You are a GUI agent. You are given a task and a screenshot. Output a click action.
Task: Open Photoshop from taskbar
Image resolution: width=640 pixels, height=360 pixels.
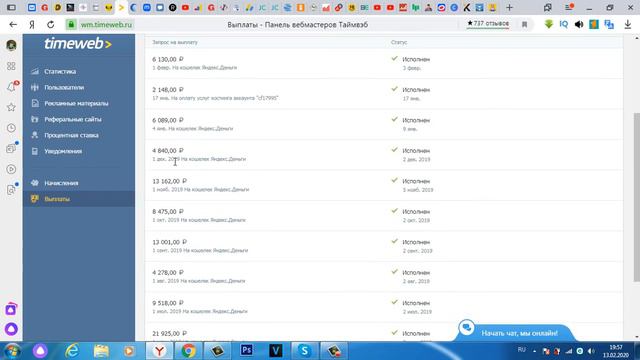coord(247,351)
